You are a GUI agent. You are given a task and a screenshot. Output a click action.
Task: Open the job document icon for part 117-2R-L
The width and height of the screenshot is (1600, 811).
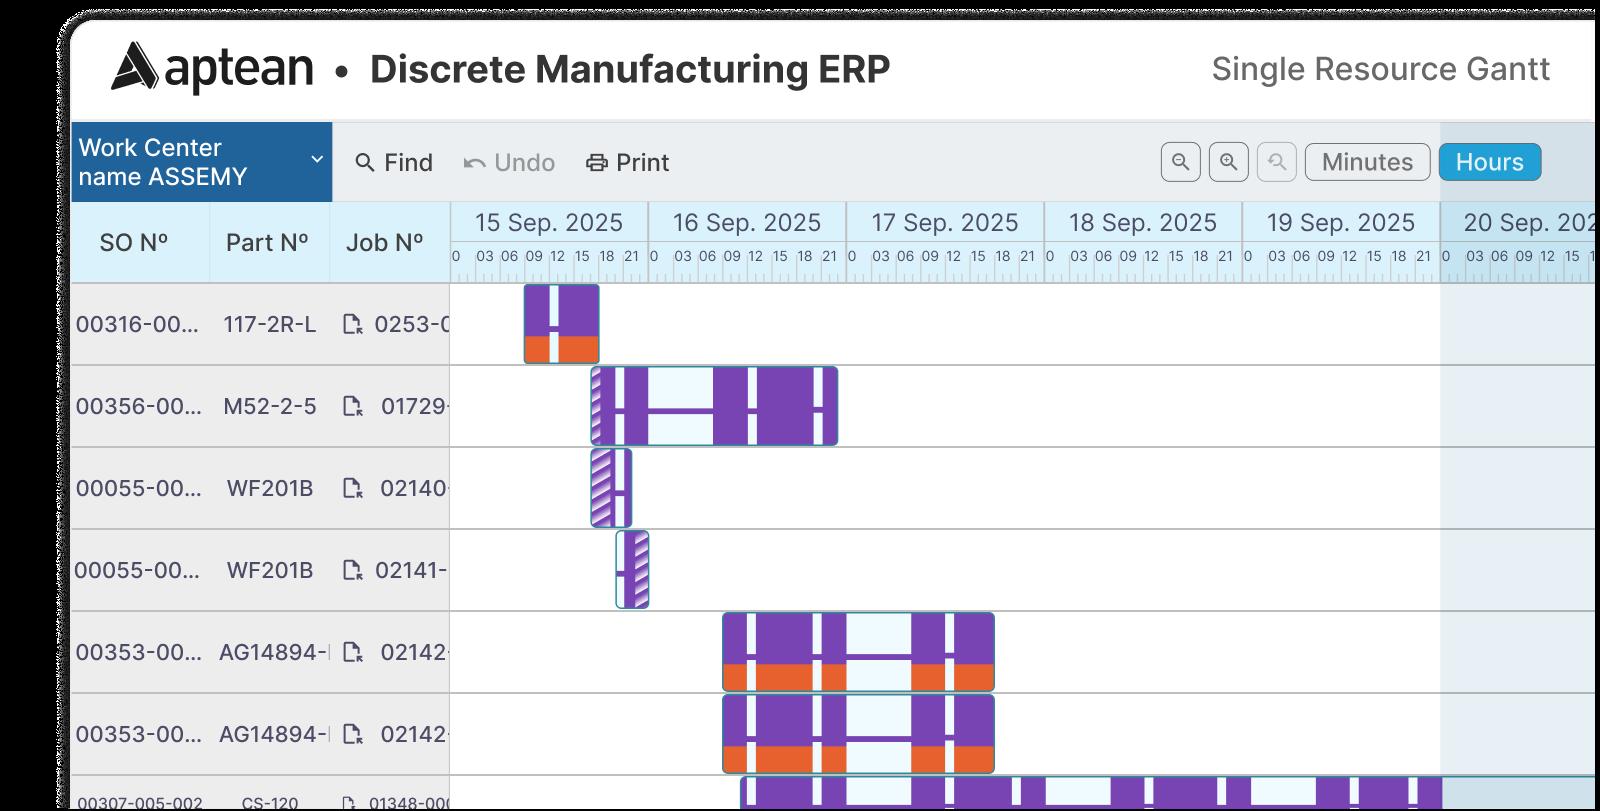[352, 324]
